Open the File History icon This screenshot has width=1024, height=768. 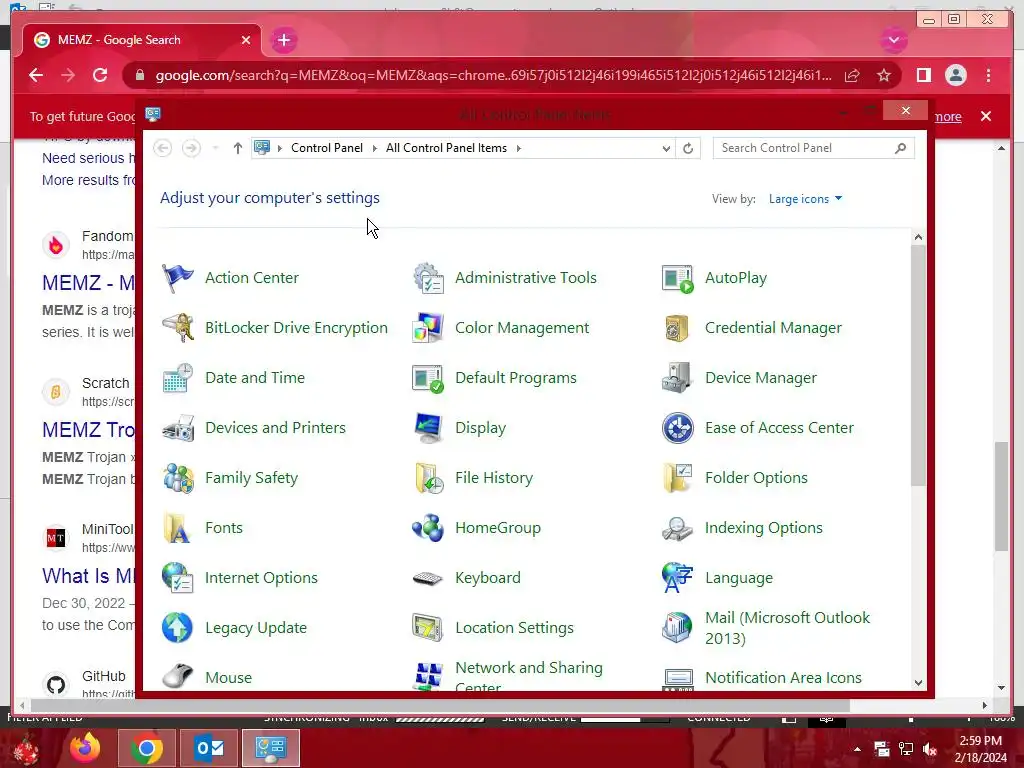pos(428,478)
